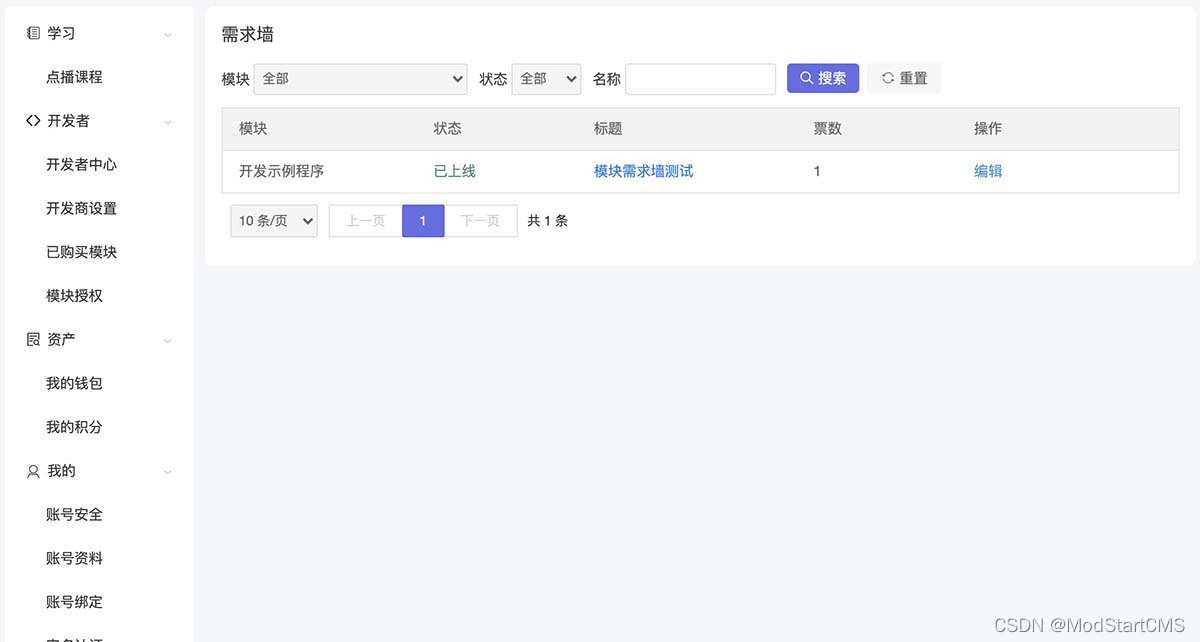Click 编辑 link for 开发示例程序 row

[988, 171]
